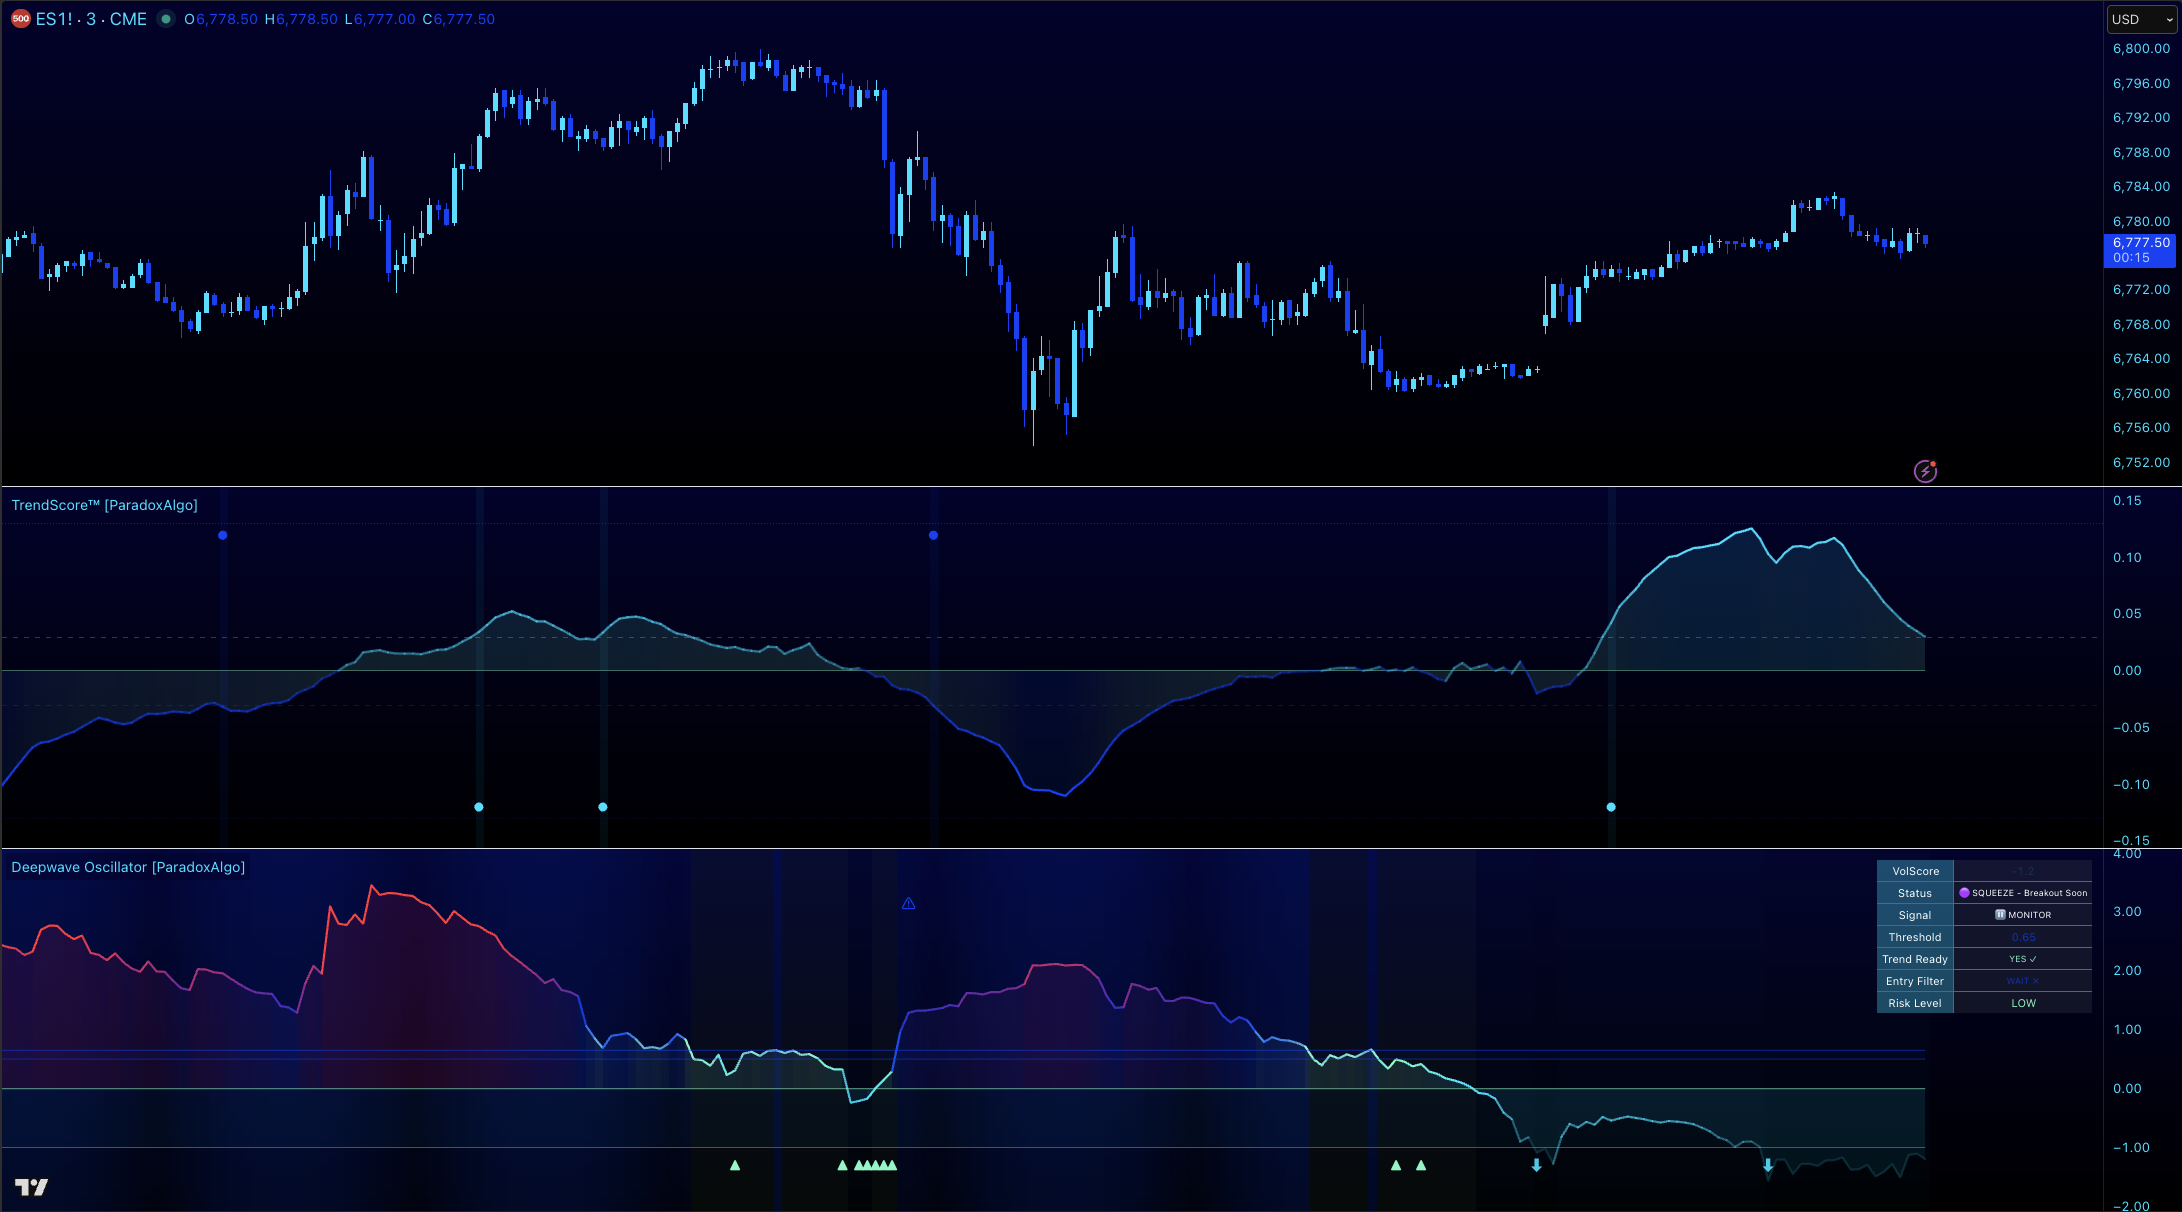Click the blue warning triangle in Deepwave pane

908,904
